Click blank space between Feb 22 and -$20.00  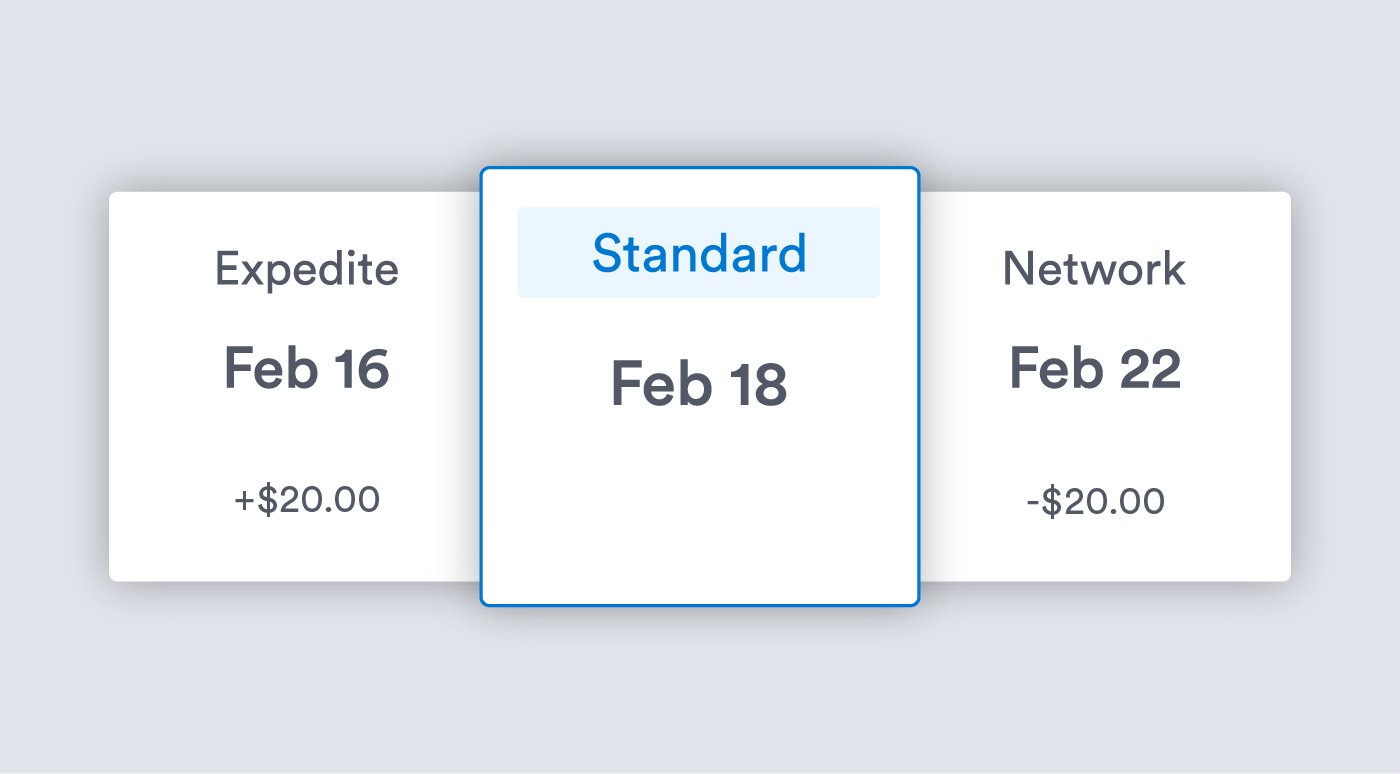pos(1094,435)
